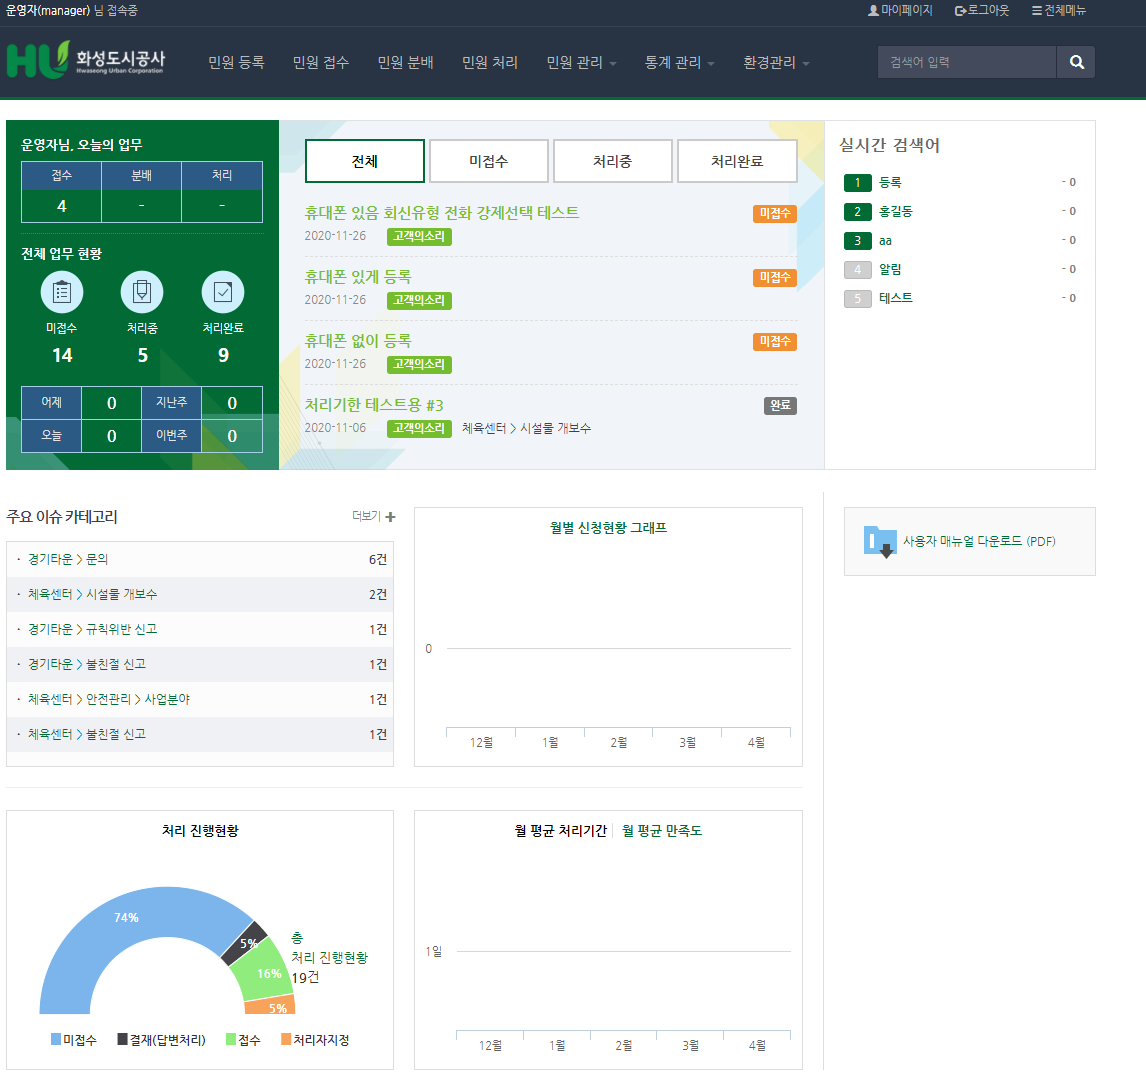Screen dimensions: 1146x1088
Task: Click the 미접수 clipboard icon
Action: coord(62,292)
